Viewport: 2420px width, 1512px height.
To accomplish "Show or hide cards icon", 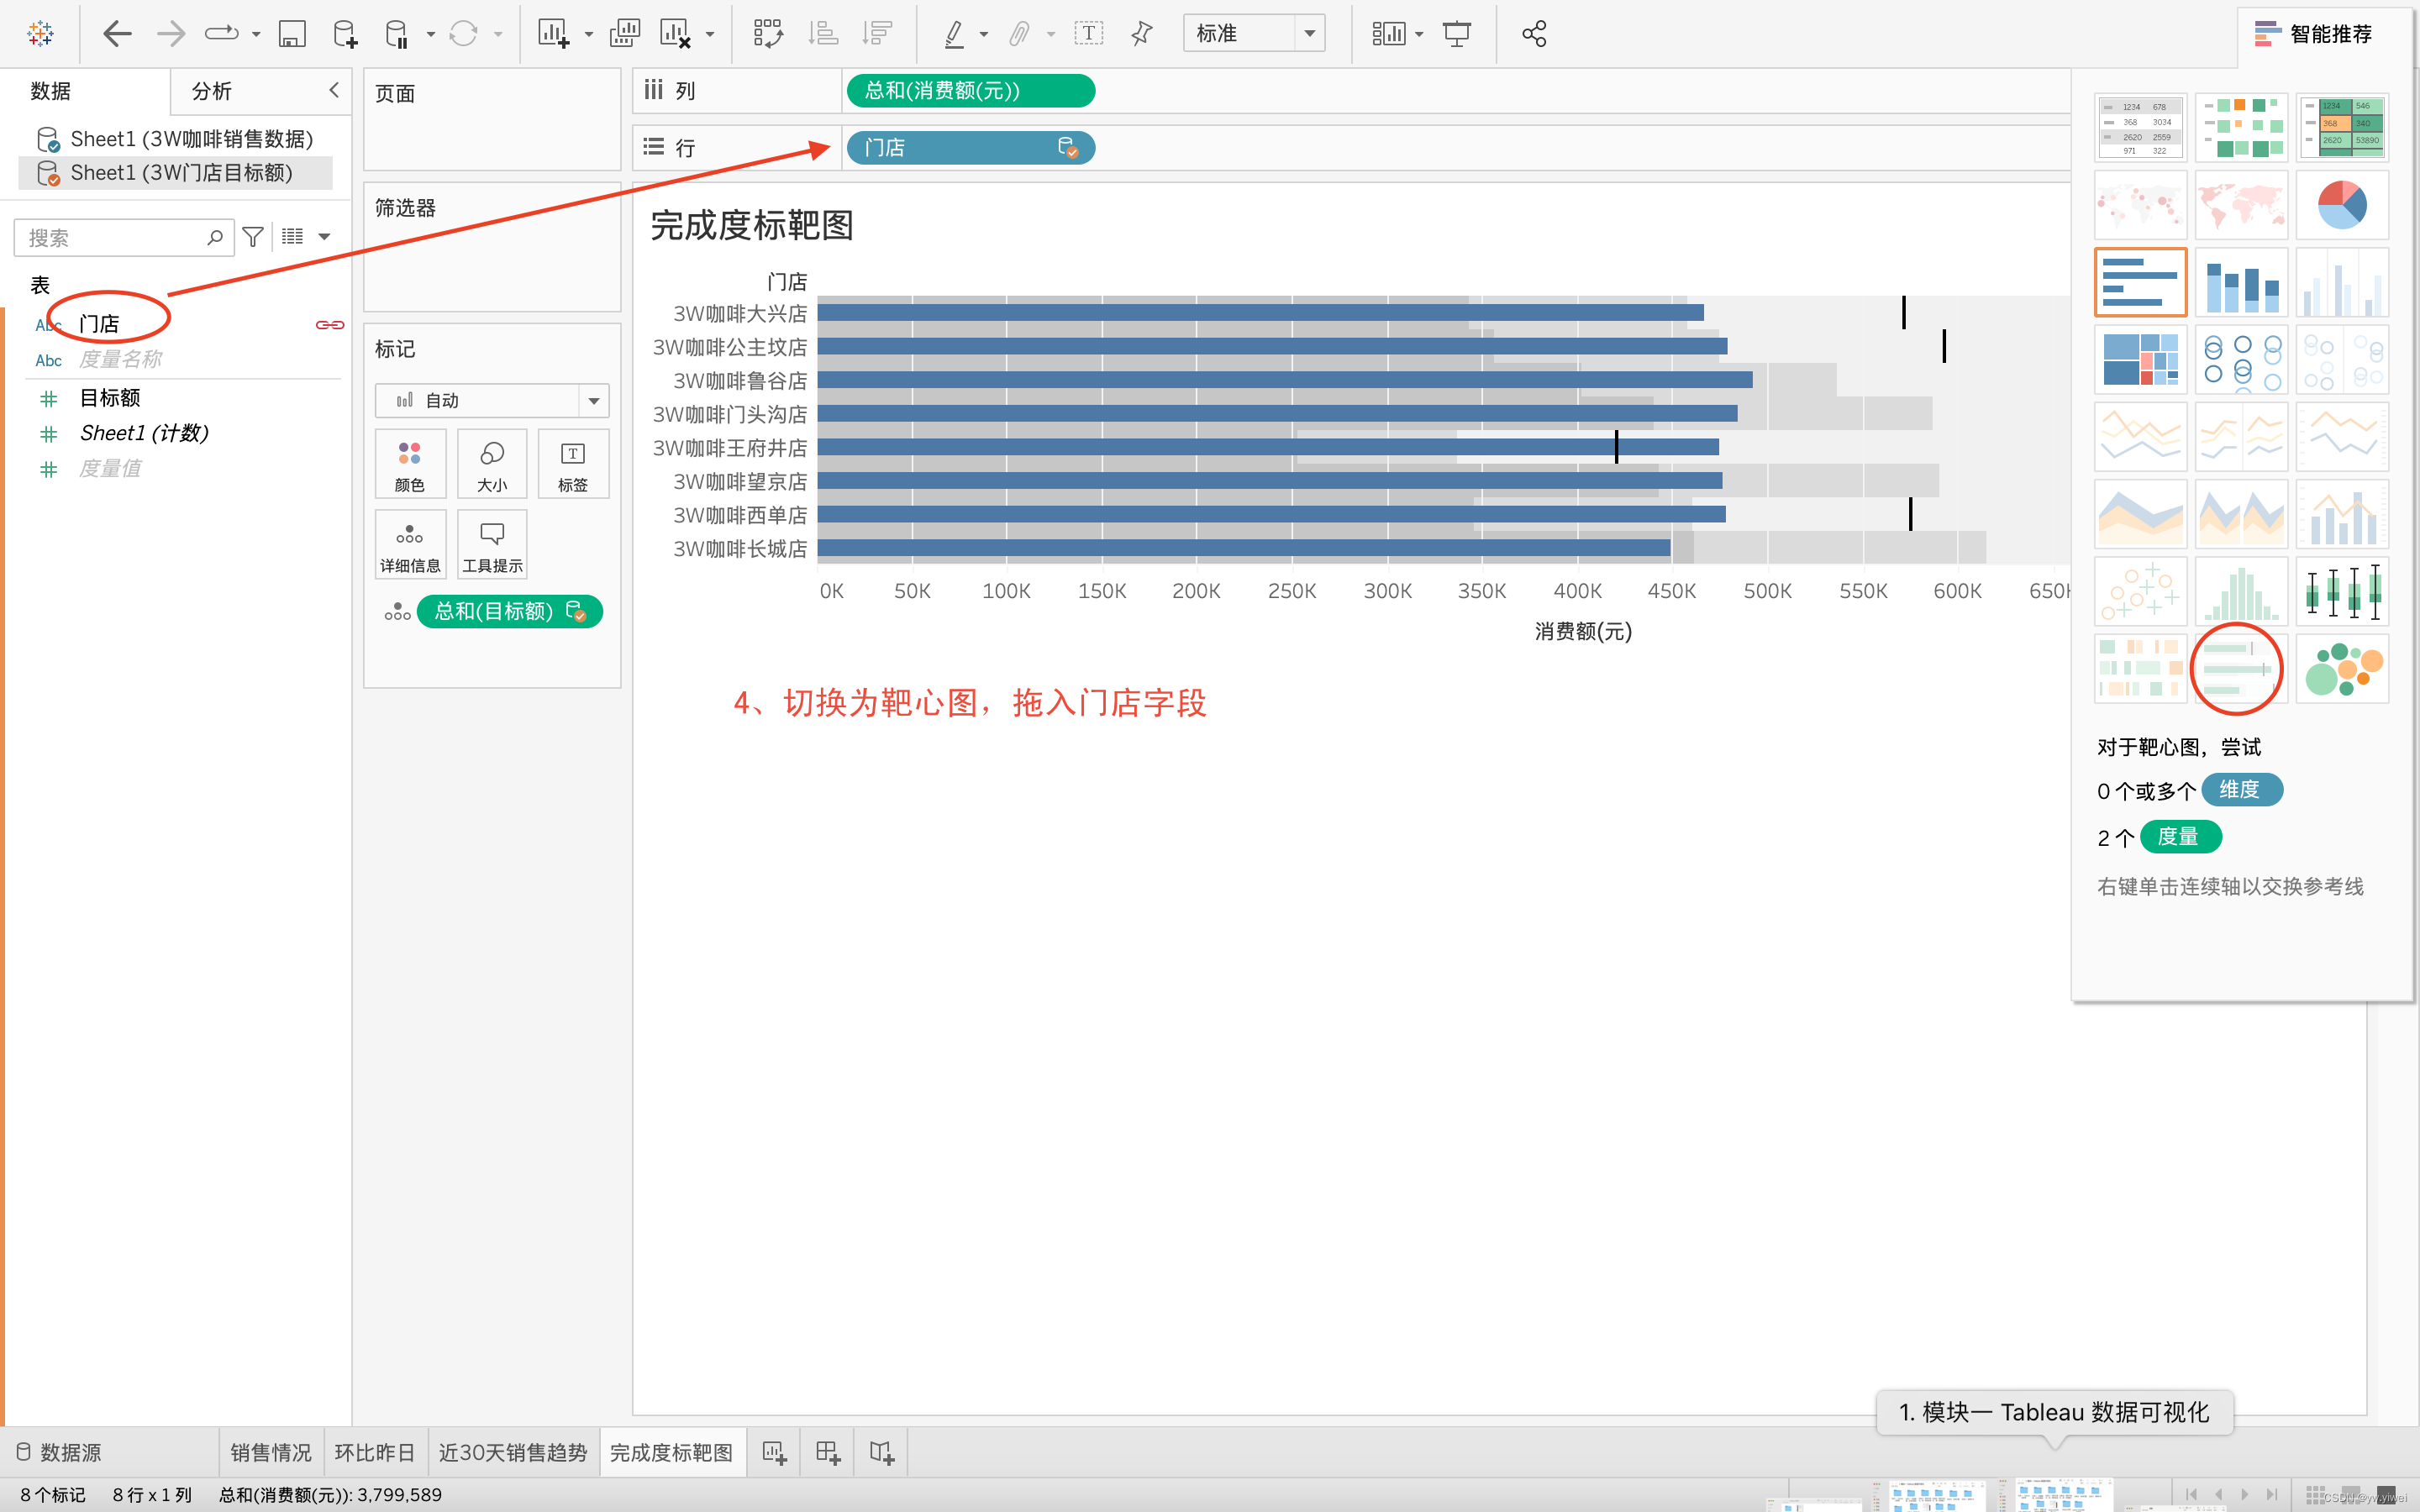I will point(1389,34).
